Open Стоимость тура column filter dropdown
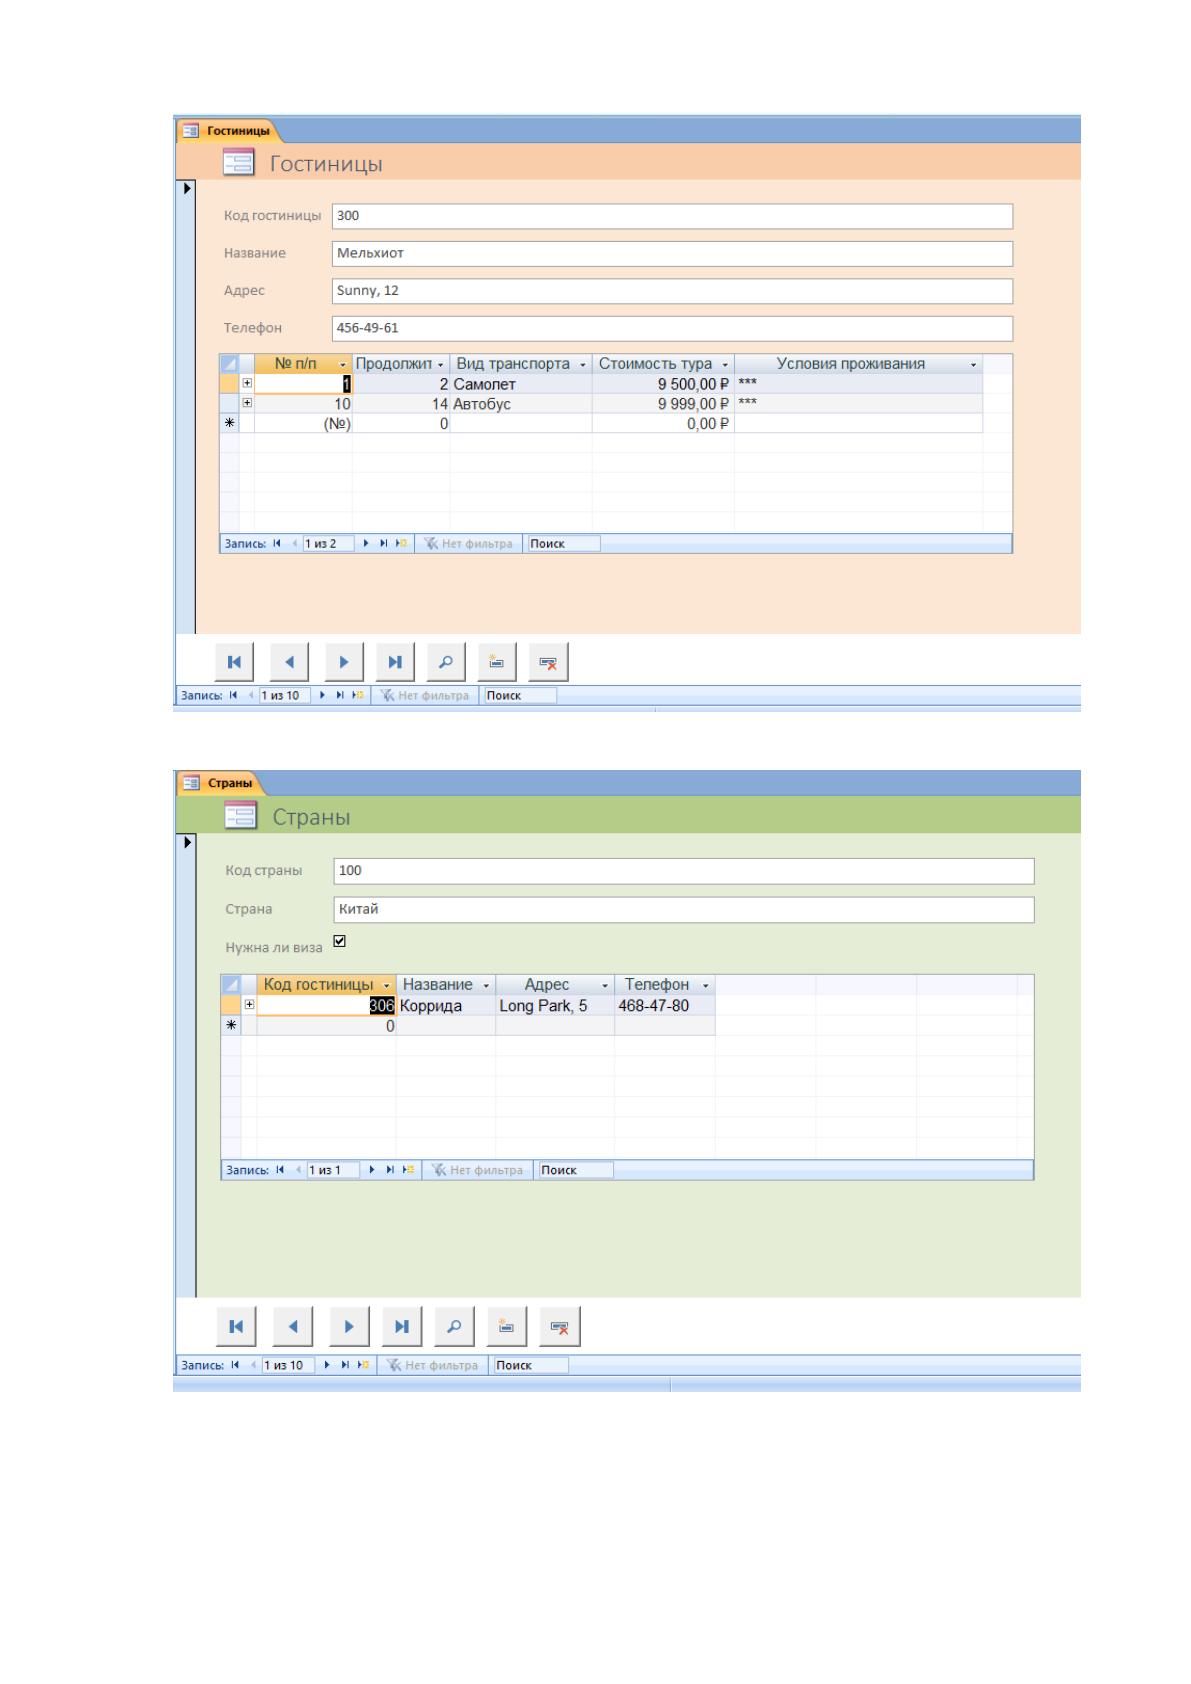 tap(725, 364)
